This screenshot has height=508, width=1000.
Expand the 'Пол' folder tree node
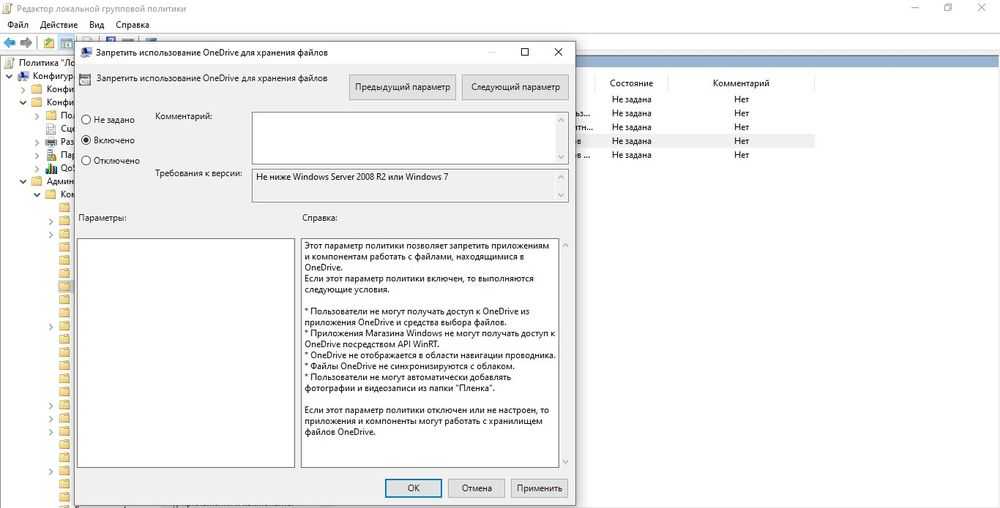[37, 115]
